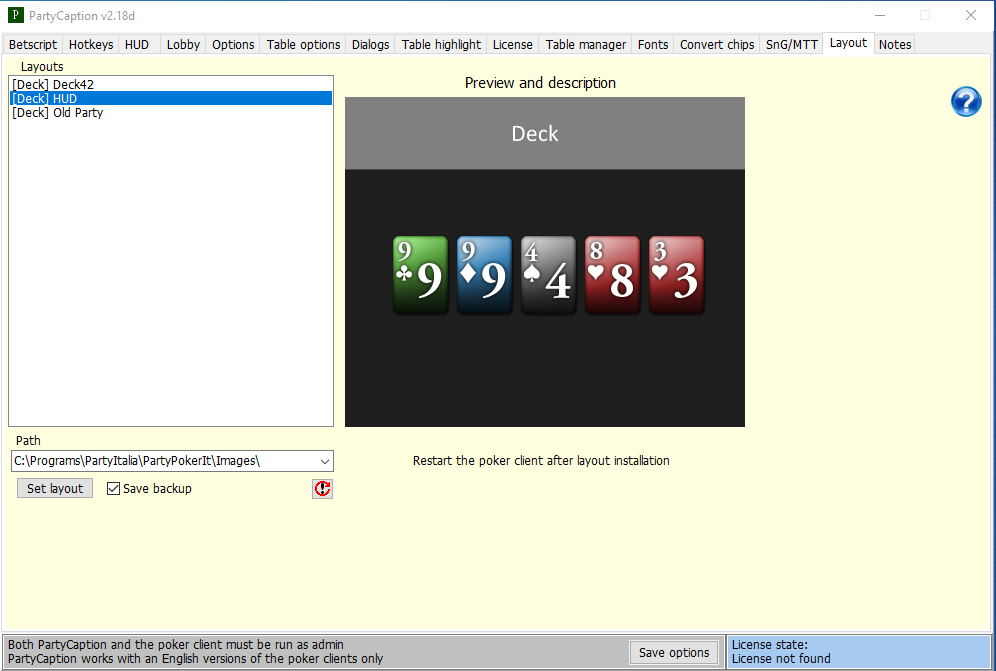Screen dimensions: 996x671
Task: Go to the Lobby tab
Action: (x=183, y=44)
